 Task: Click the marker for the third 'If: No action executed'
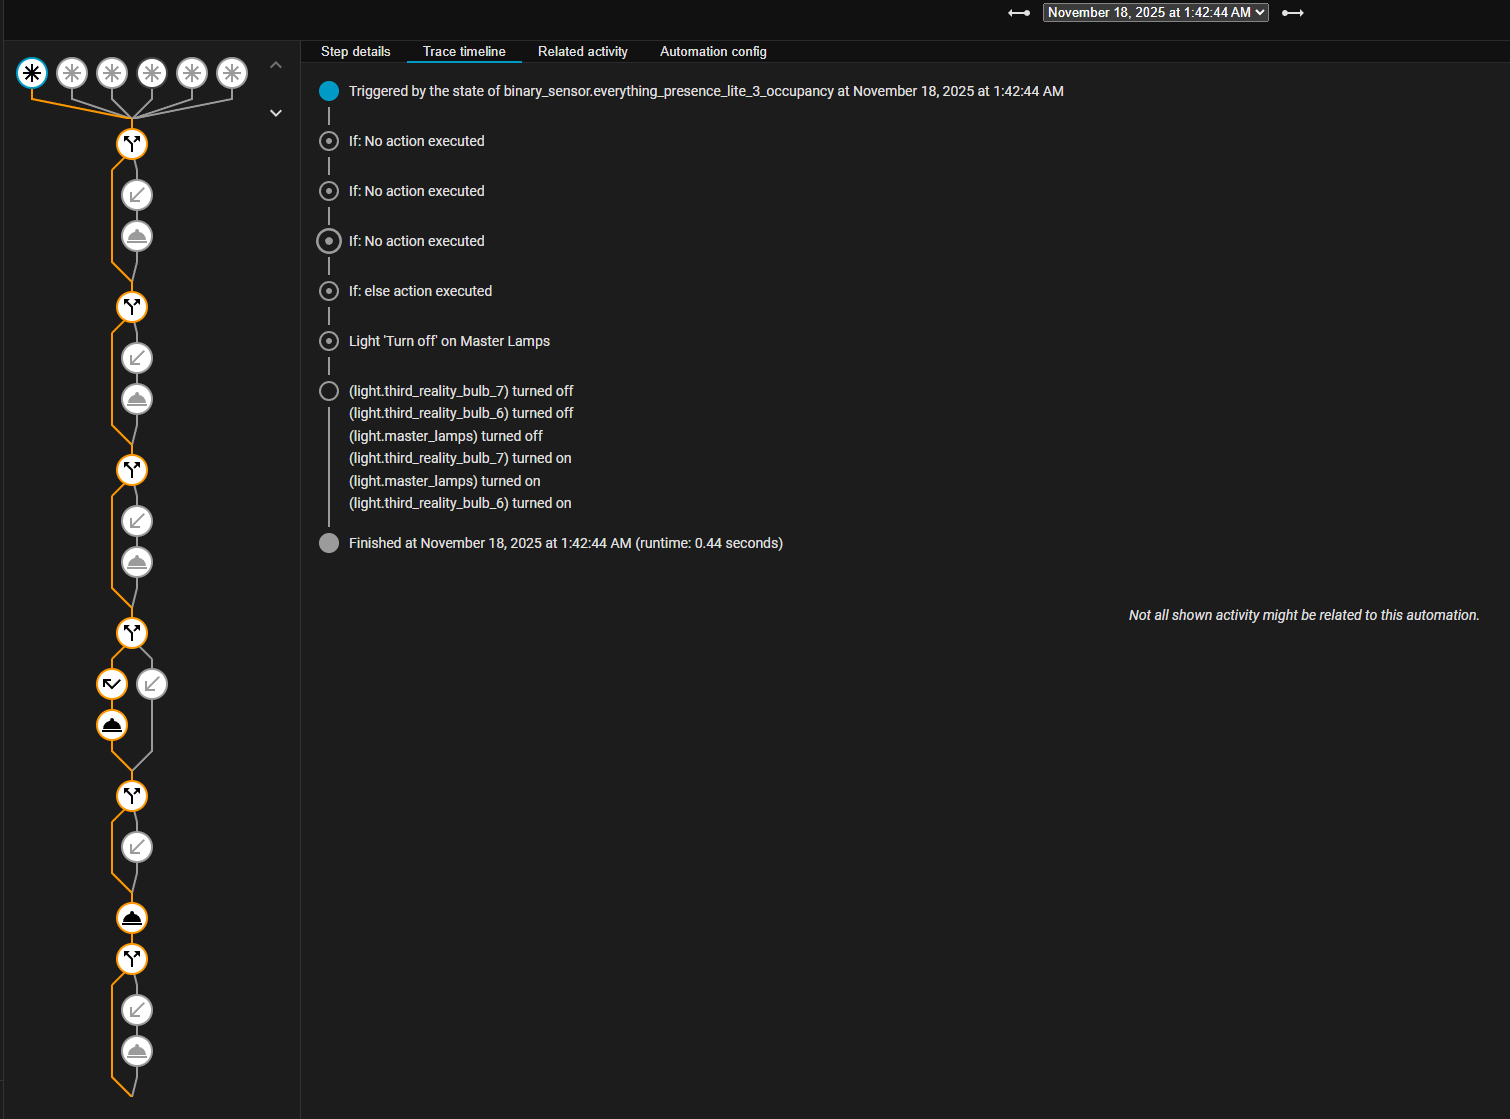[x=329, y=241]
